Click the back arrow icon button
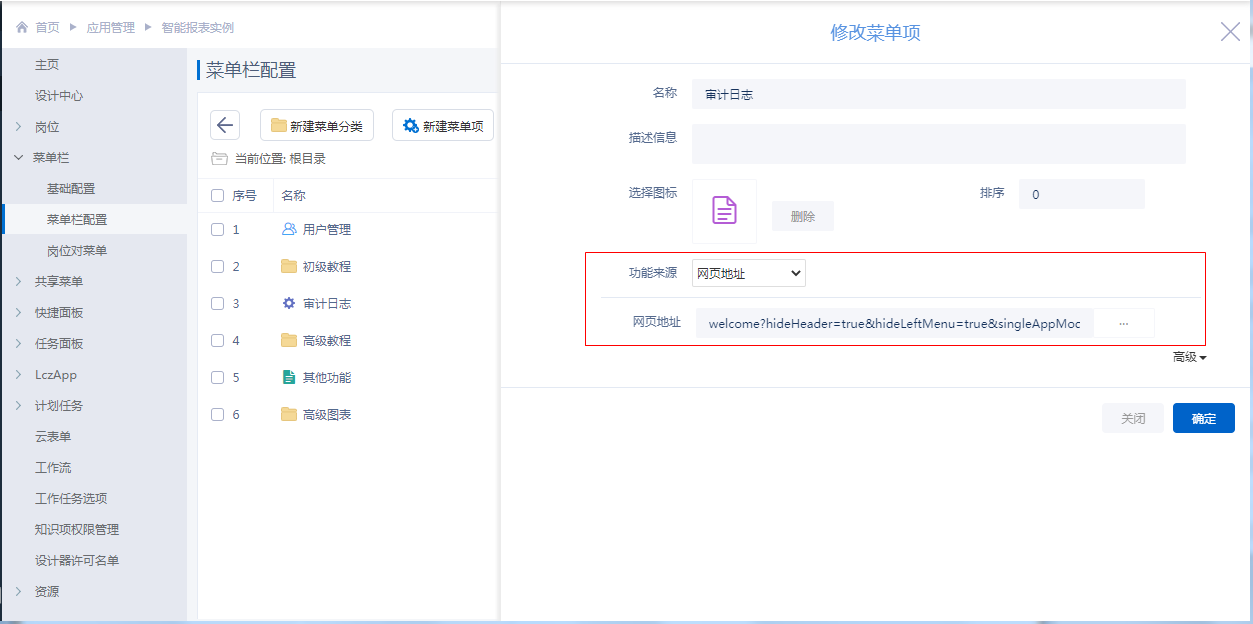Viewport: 1253px width, 624px height. [x=225, y=125]
